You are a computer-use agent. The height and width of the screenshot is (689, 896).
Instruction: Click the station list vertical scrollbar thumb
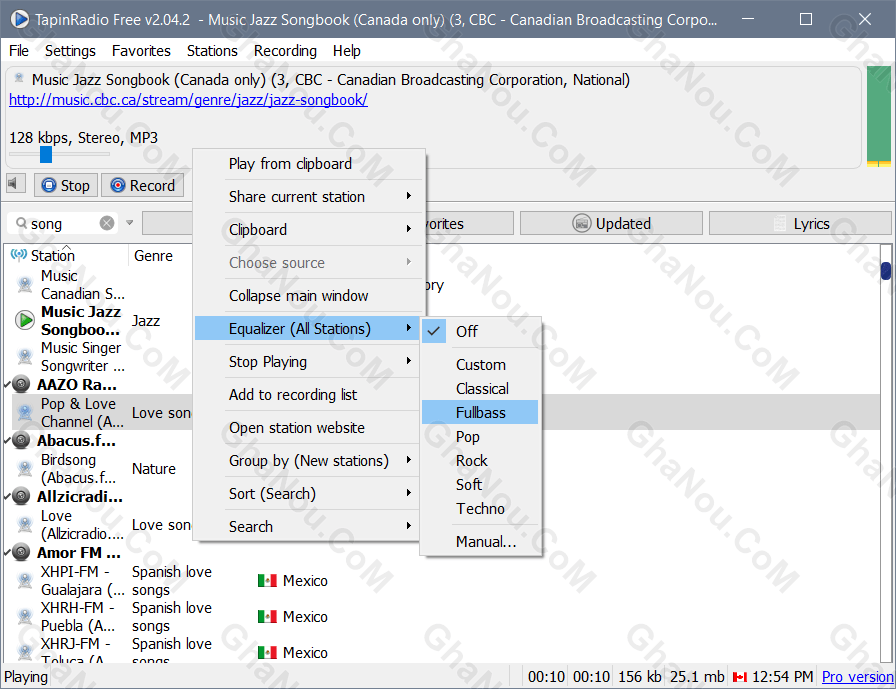(x=886, y=271)
